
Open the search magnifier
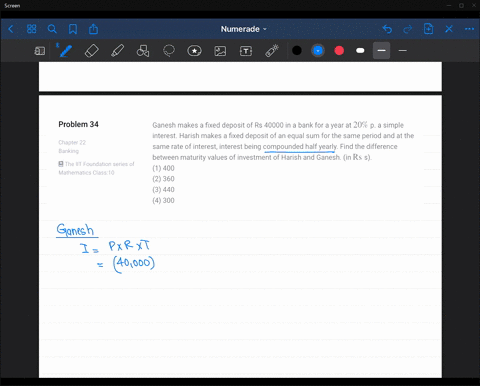52,29
